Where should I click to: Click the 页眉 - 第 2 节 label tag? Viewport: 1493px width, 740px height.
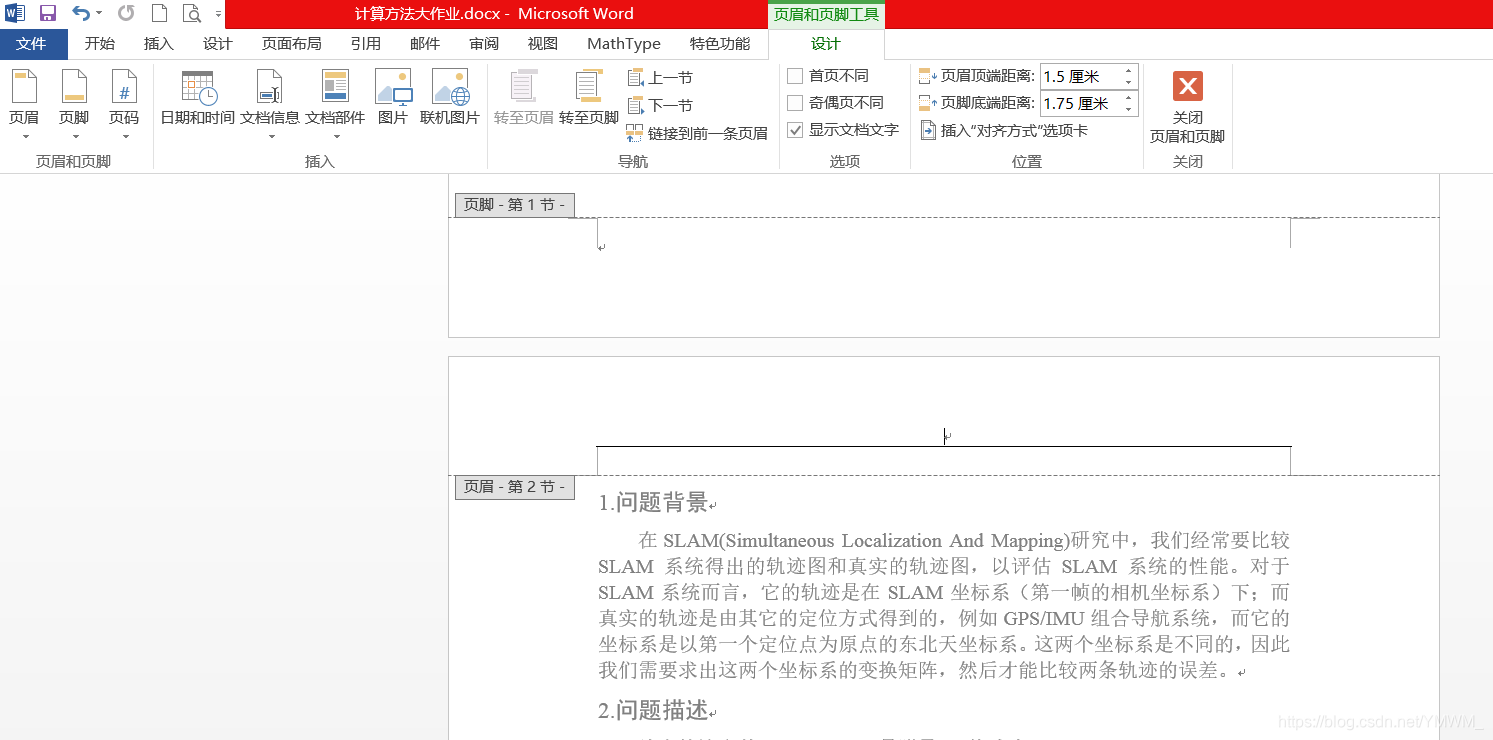[x=514, y=487]
